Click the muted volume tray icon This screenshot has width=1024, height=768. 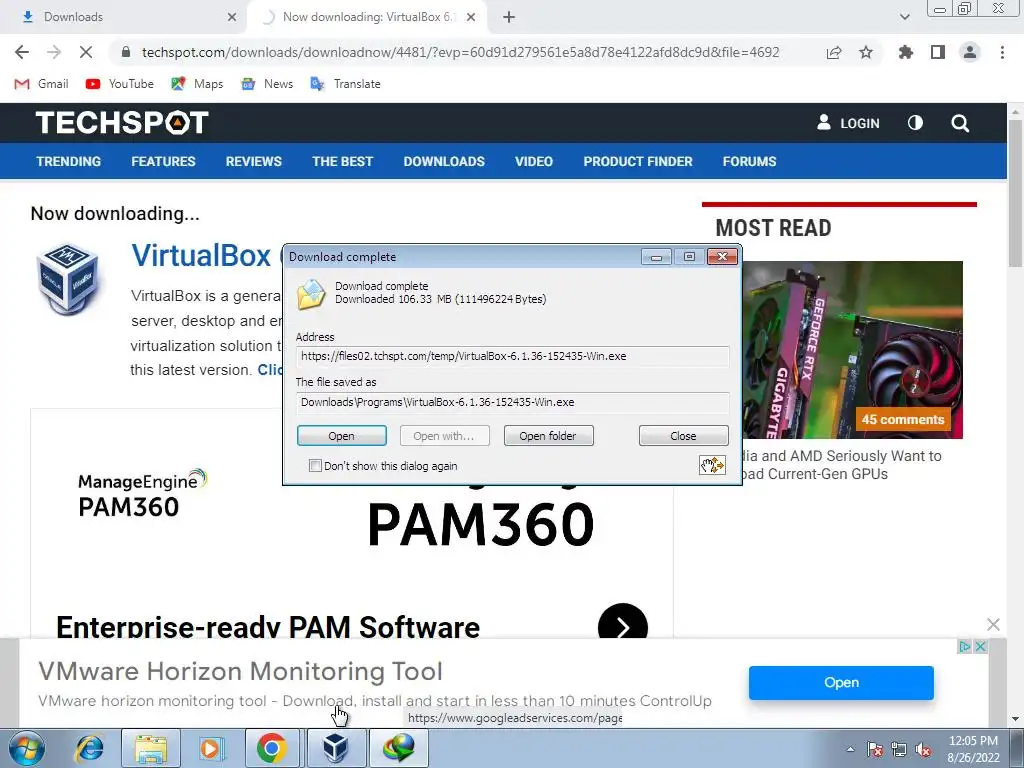923,749
